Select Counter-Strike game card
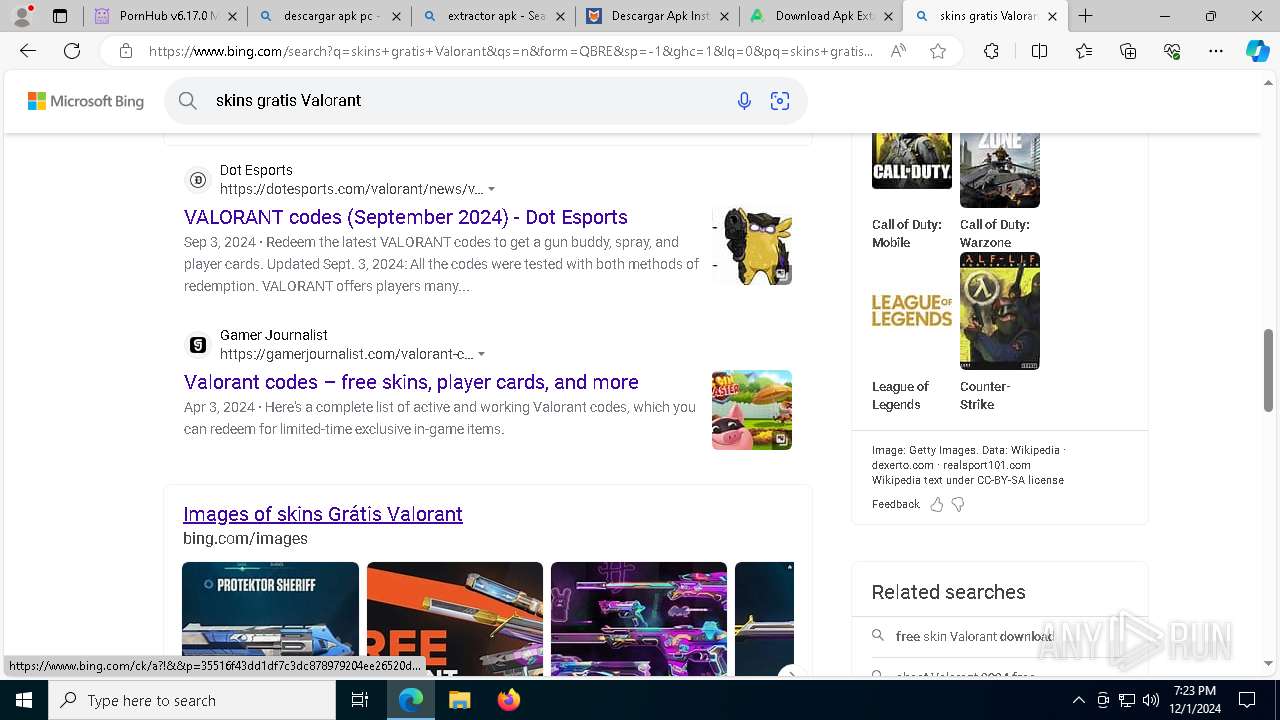Image resolution: width=1280 pixels, height=720 pixels. 999,332
